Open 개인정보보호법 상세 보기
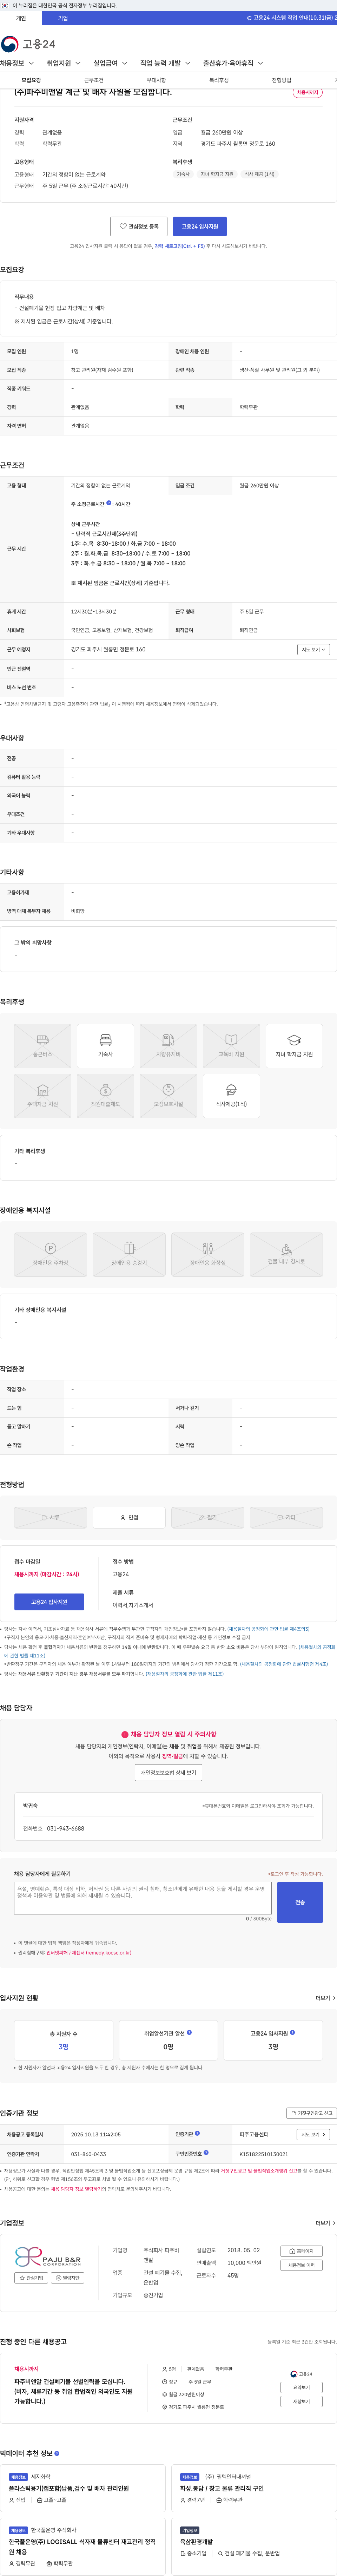Viewport: 337px width, 2576px height. point(168,1772)
